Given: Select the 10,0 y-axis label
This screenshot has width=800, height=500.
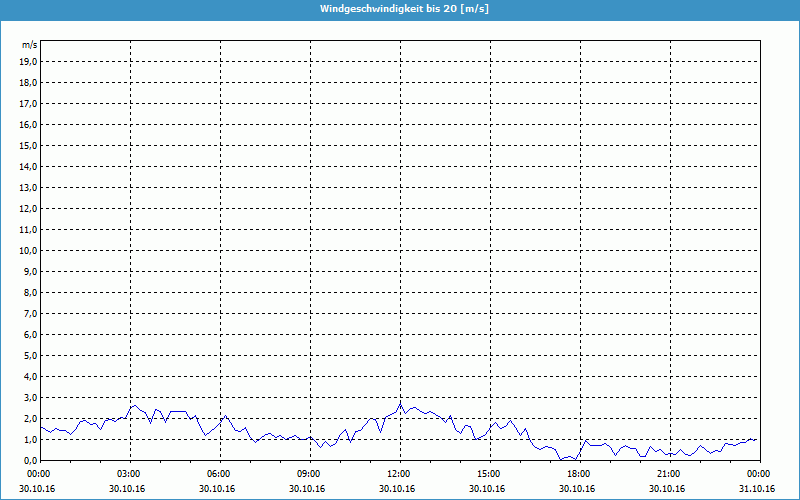Looking at the screenshot, I should click(x=29, y=250).
